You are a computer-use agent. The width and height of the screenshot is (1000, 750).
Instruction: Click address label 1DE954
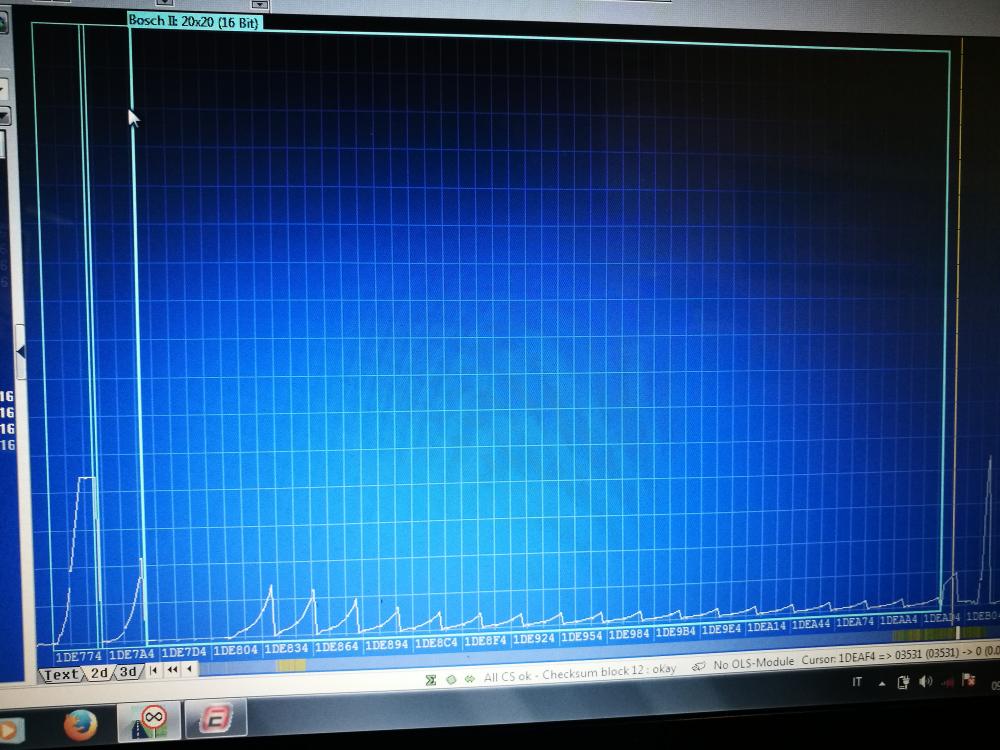pos(582,636)
